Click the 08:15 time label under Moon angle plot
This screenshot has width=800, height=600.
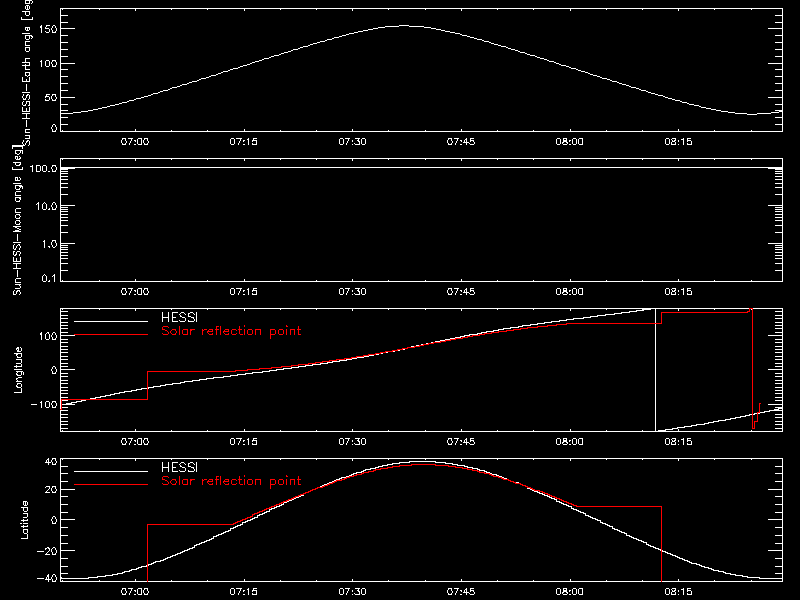(x=678, y=291)
